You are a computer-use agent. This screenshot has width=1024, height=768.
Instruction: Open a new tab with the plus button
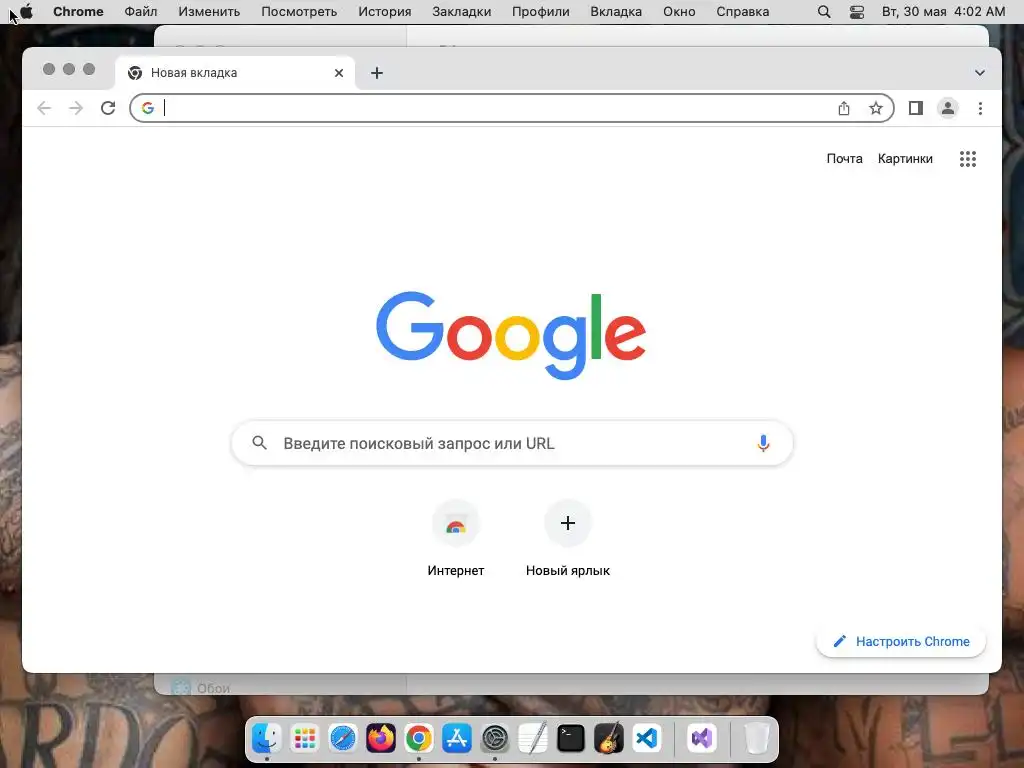click(x=377, y=73)
